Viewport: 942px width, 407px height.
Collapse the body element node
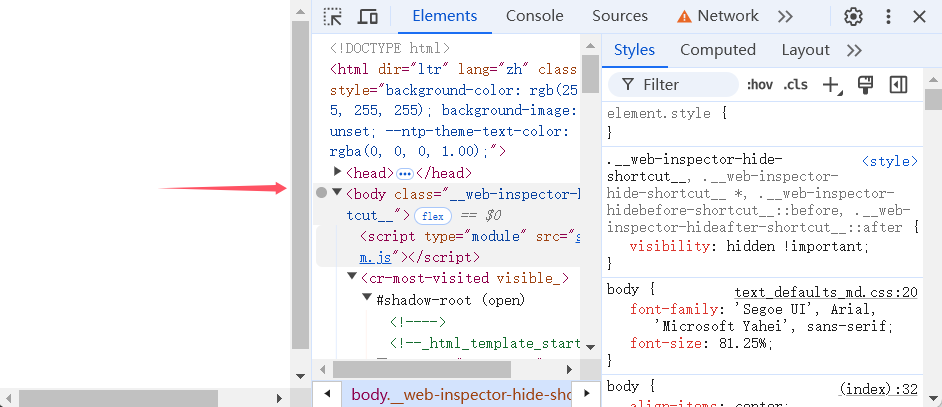pyautogui.click(x=338, y=193)
